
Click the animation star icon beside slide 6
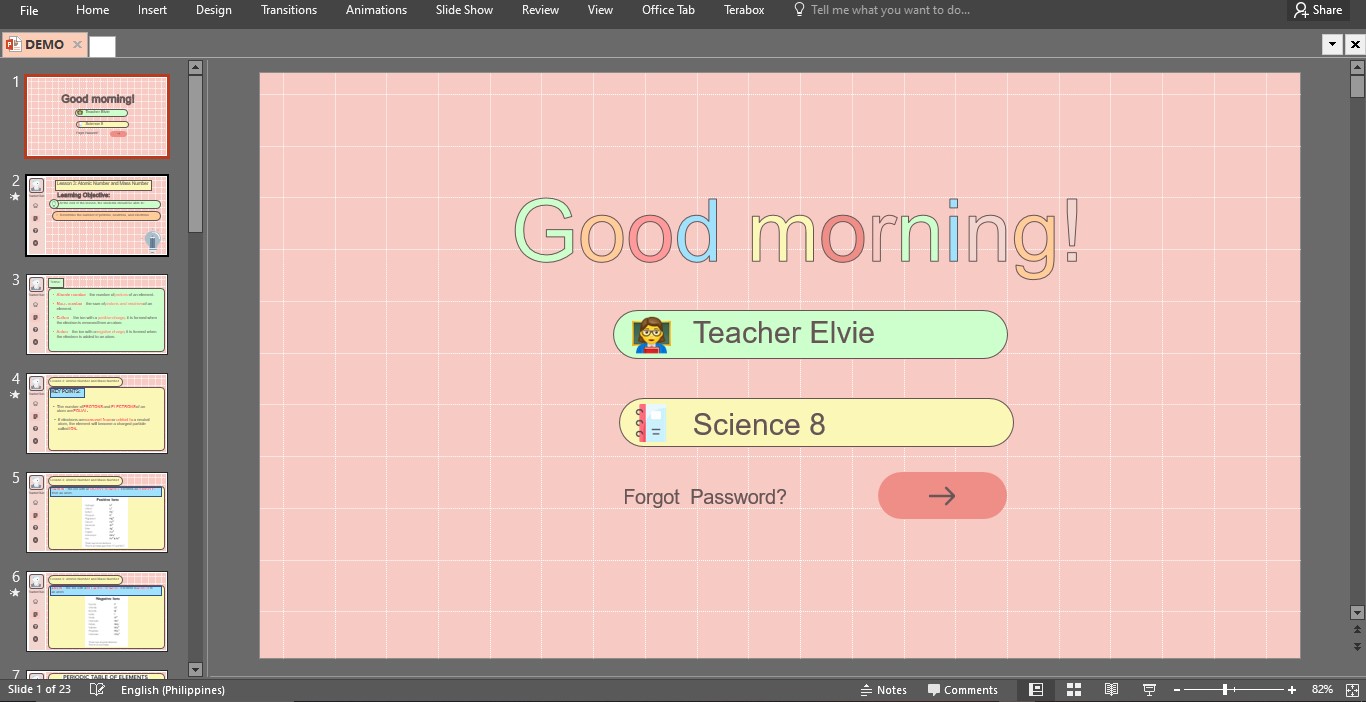pyautogui.click(x=15, y=593)
